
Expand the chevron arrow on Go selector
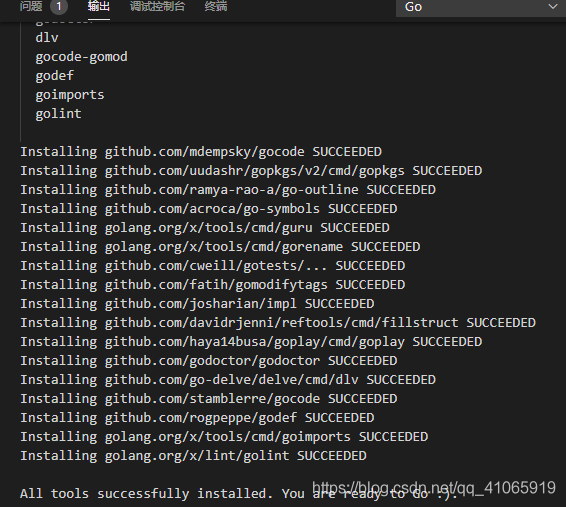click(x=552, y=7)
